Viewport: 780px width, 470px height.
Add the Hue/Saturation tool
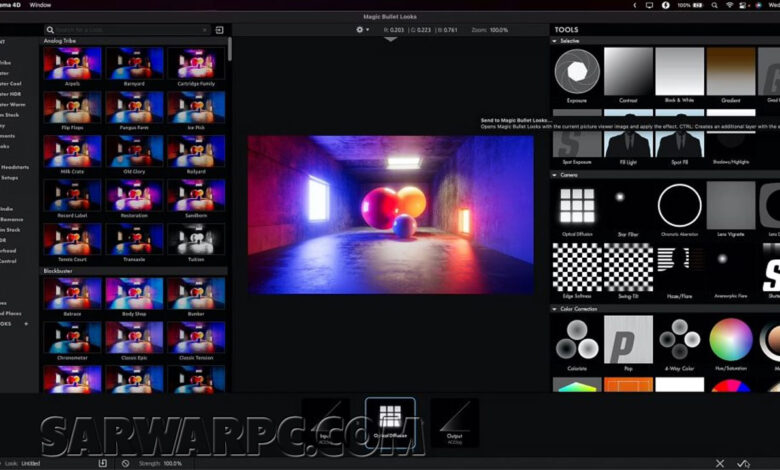click(731, 340)
